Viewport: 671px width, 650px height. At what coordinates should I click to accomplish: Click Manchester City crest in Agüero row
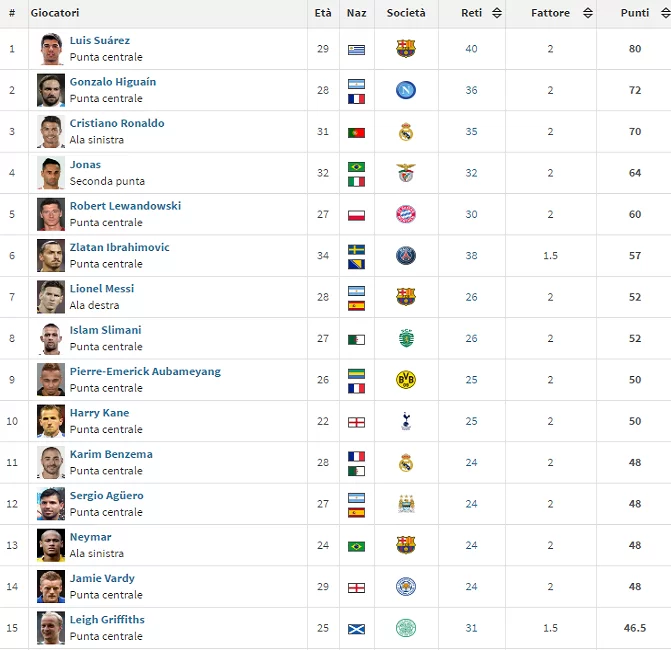click(405, 504)
